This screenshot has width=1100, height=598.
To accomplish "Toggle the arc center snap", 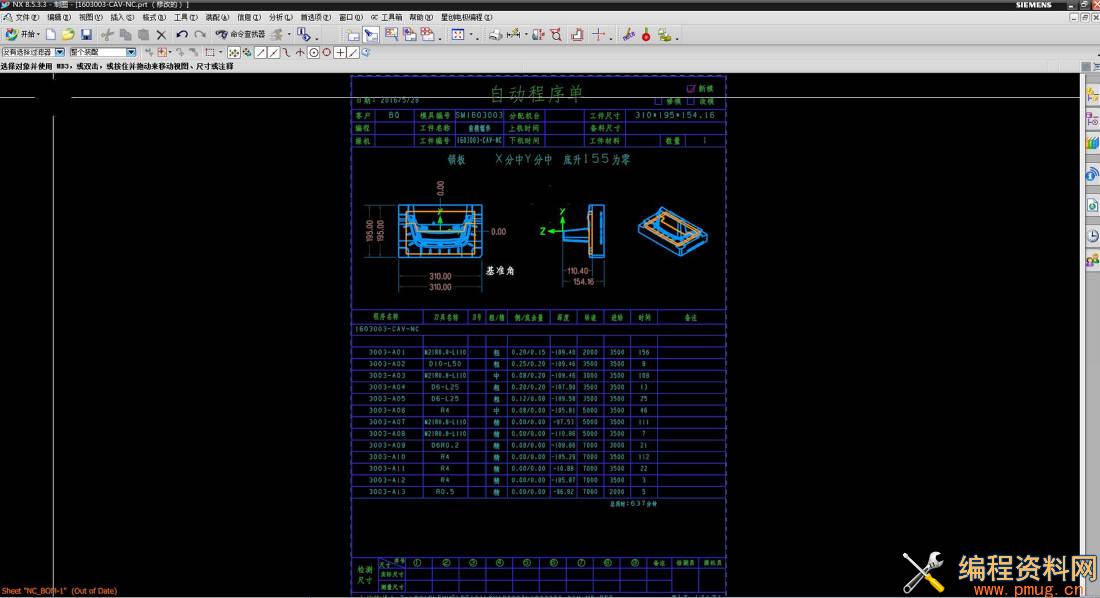I will (314, 53).
